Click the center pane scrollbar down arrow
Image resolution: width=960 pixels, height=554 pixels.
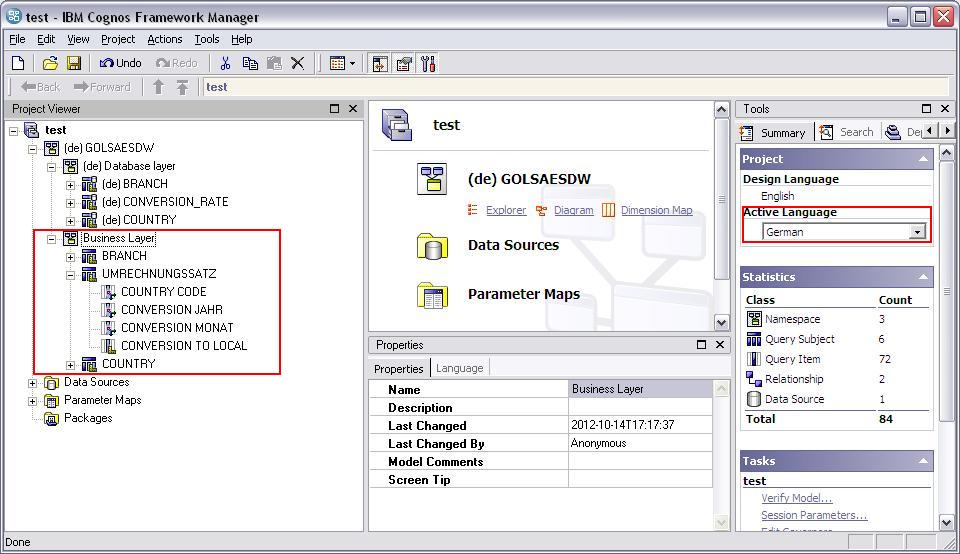(x=721, y=322)
